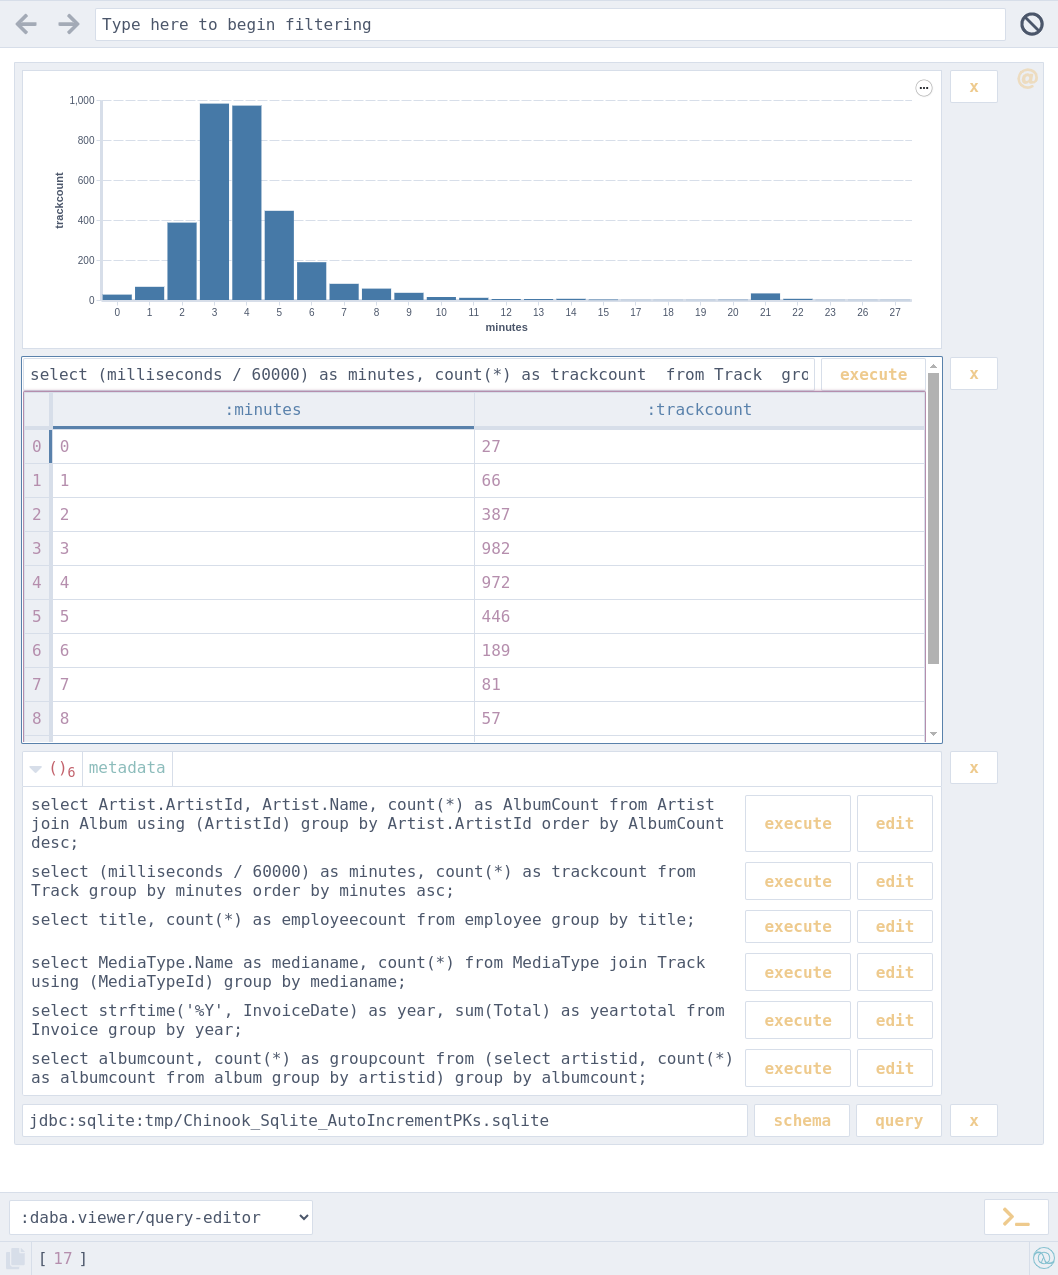Image resolution: width=1058 pixels, height=1275 pixels.
Task: Click the yeartotal Invoice query text
Action: pos(378,1020)
